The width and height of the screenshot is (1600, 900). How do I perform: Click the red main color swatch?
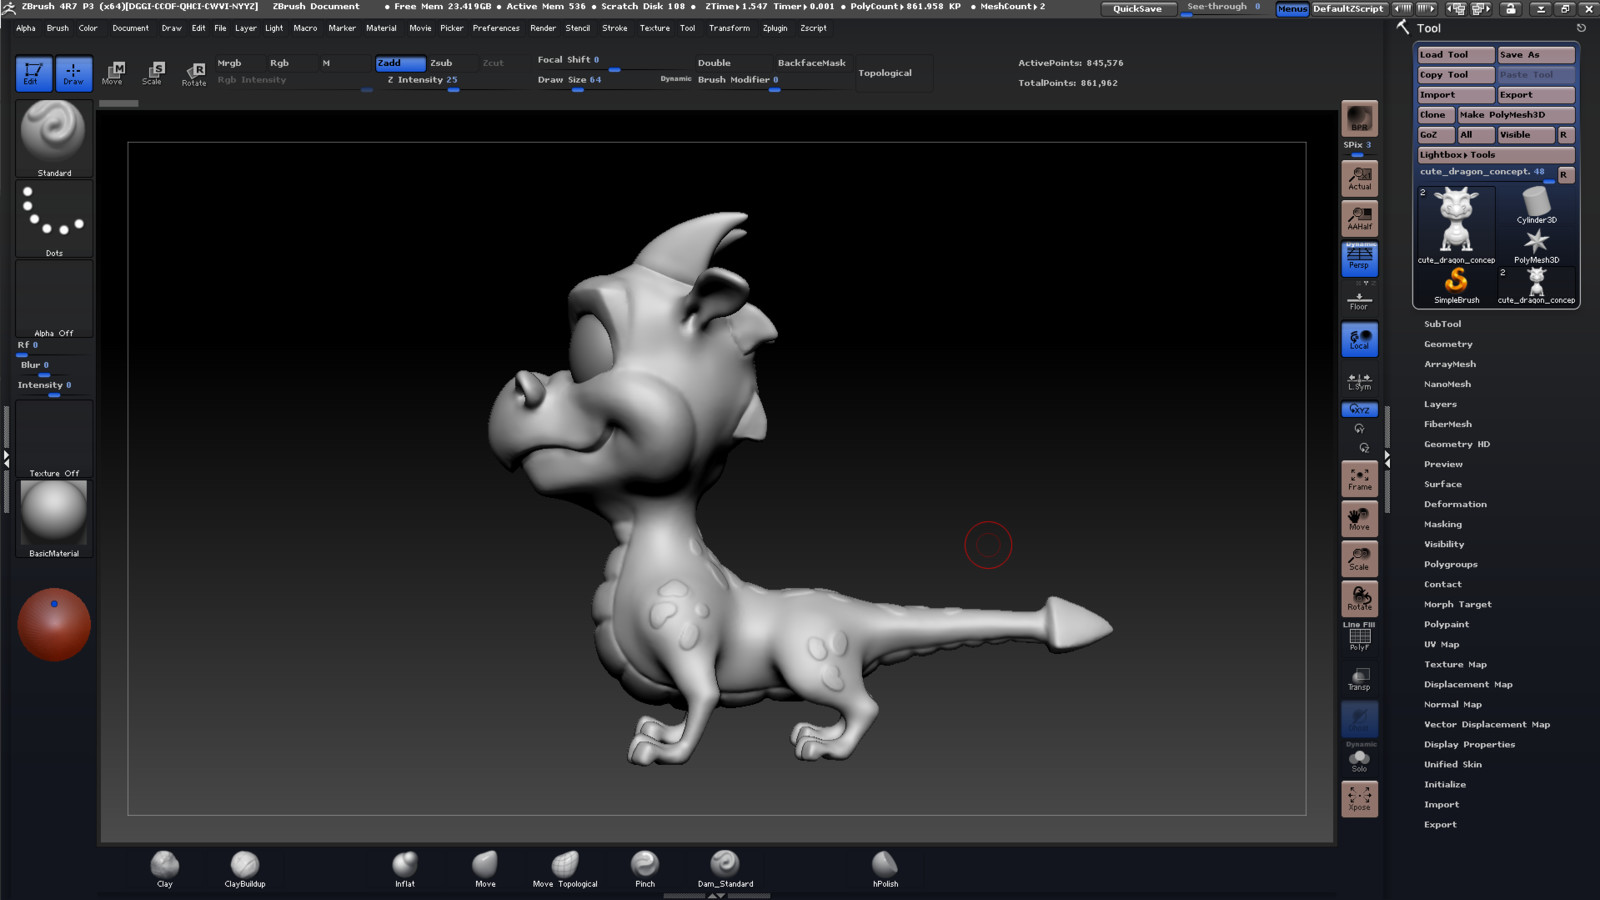tap(54, 624)
